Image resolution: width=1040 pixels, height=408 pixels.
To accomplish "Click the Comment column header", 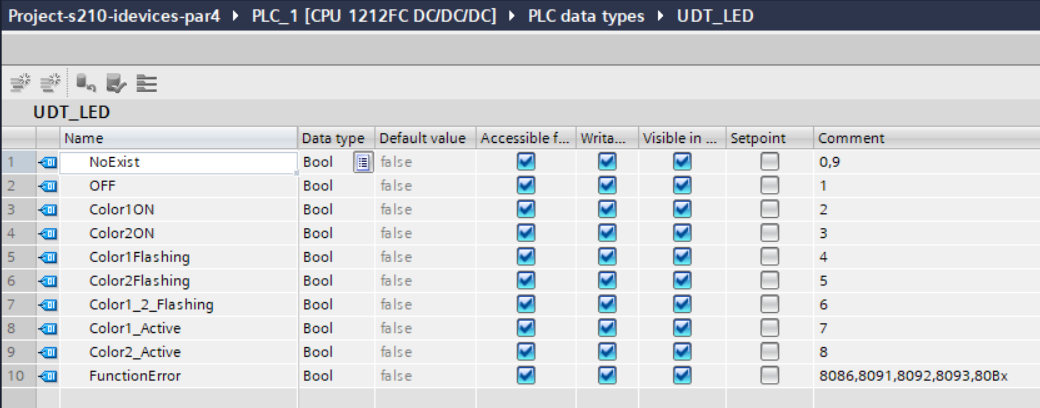I will point(927,138).
